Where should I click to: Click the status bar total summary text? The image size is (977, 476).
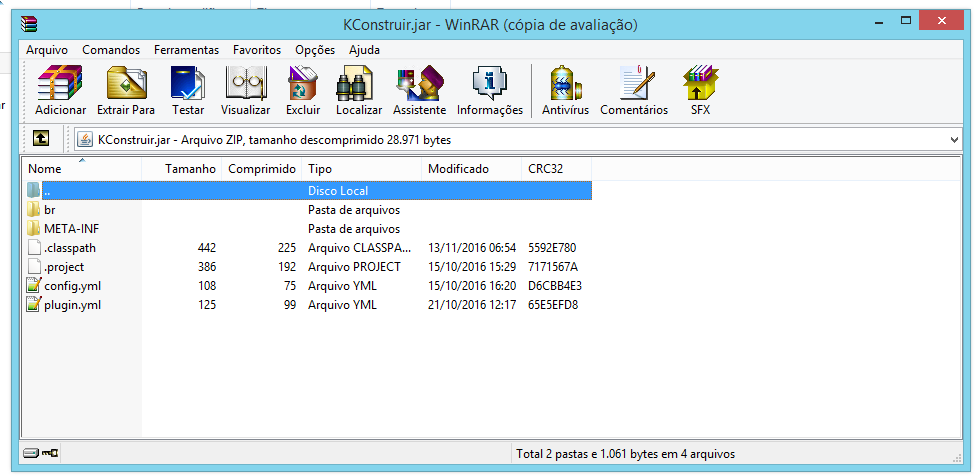pos(626,454)
